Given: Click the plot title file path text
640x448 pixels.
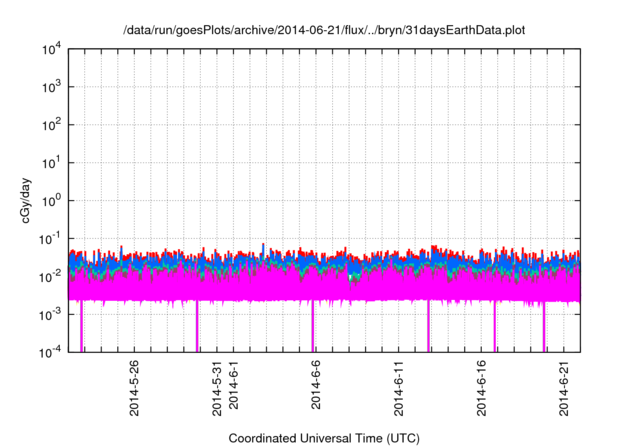Looking at the screenshot, I should (x=323, y=31).
